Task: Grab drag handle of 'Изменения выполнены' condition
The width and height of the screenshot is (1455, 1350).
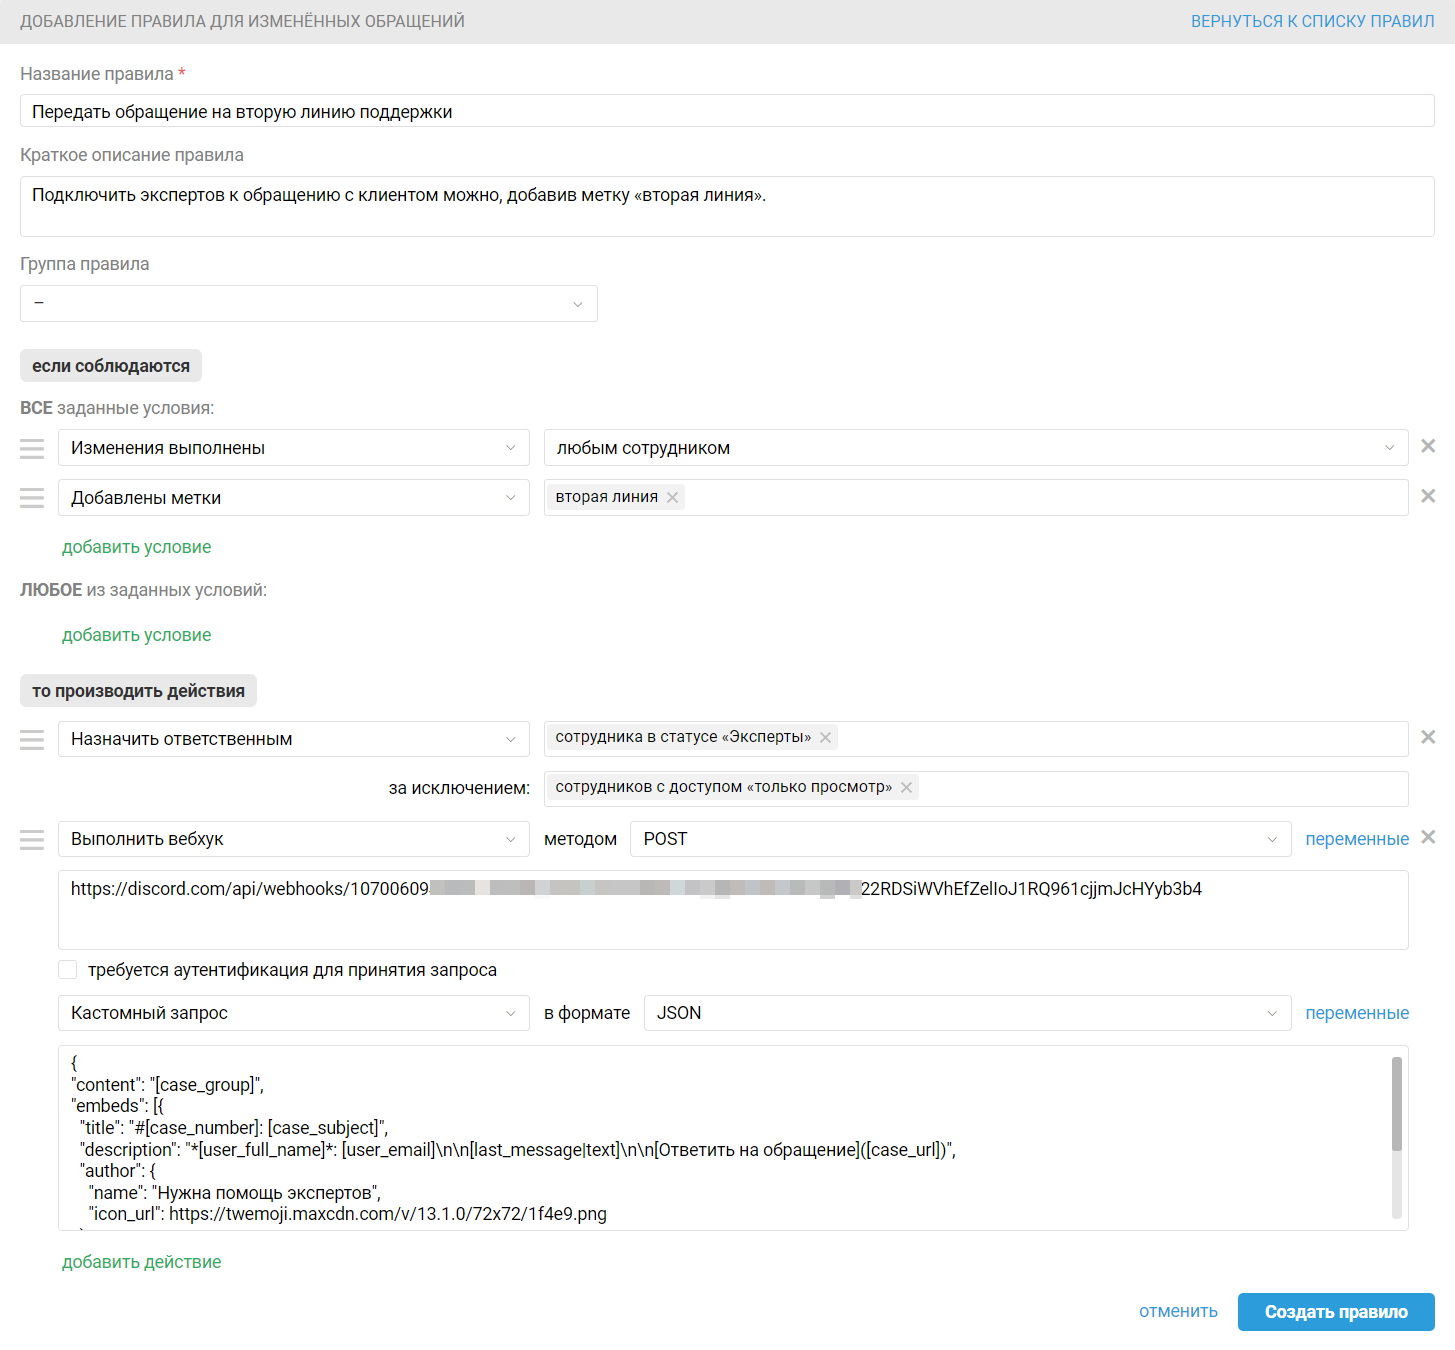Action: [32, 448]
